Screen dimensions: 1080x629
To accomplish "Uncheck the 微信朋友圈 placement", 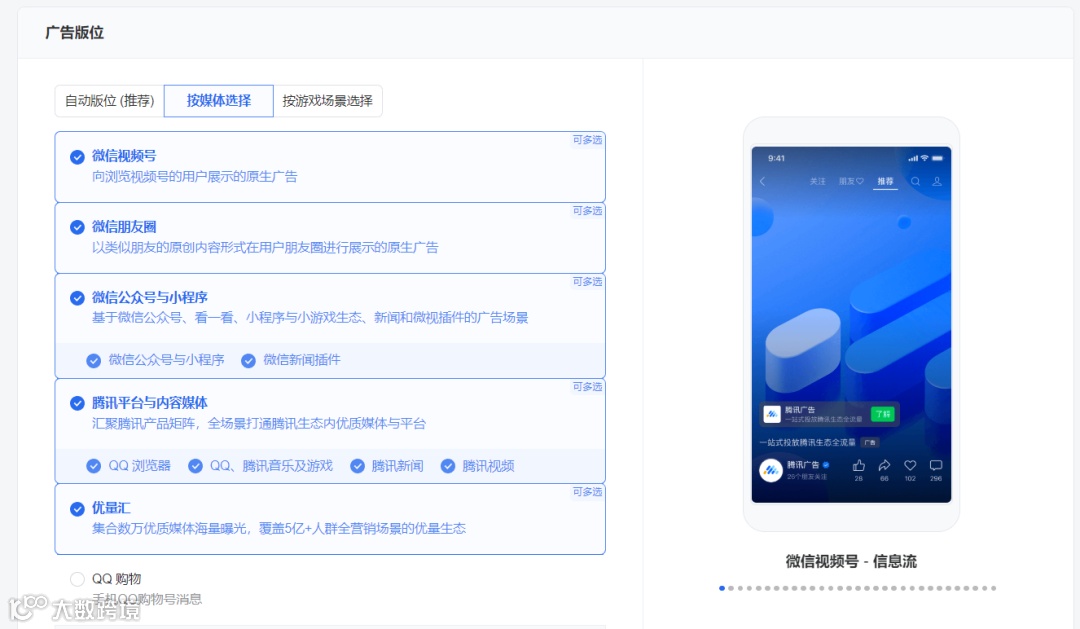I will click(77, 227).
